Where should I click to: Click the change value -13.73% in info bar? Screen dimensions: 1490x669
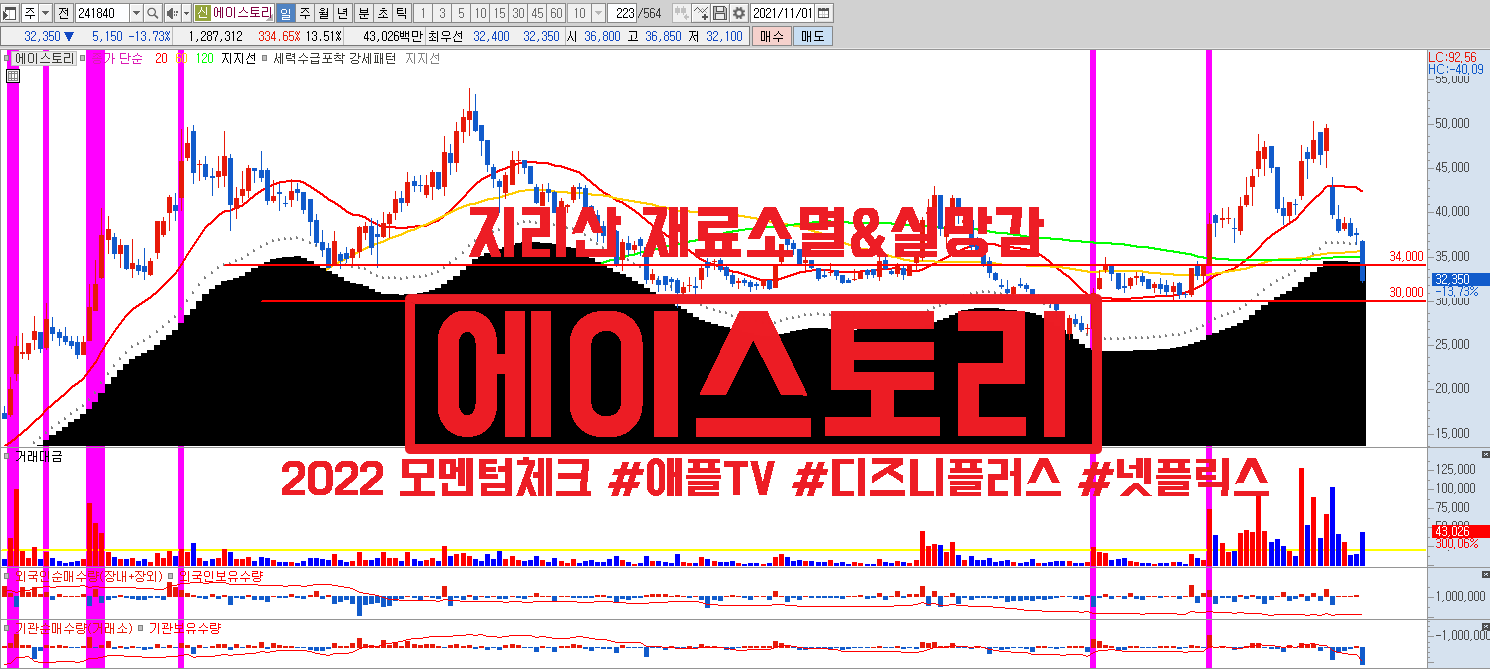pyautogui.click(x=149, y=36)
